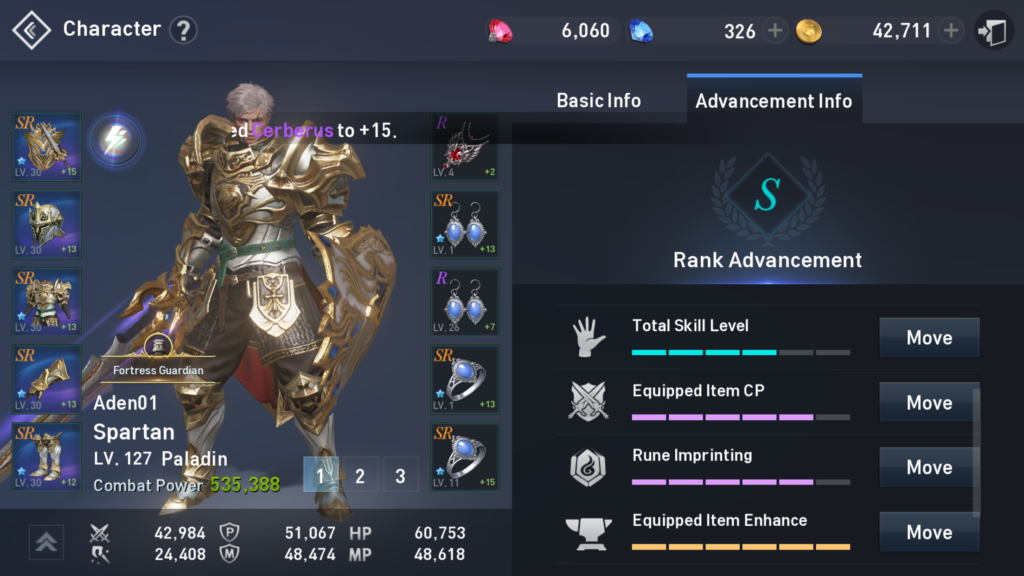The image size is (1024, 576).
Task: Open the Advancement Info tab
Action: coord(774,101)
